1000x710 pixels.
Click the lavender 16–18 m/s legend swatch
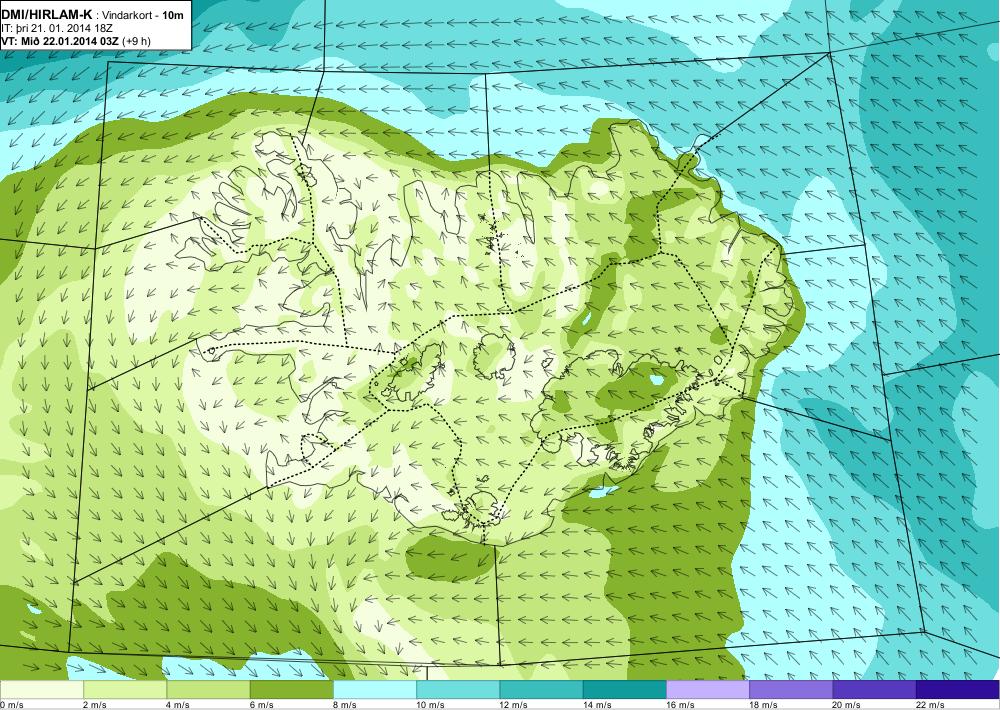[708, 690]
